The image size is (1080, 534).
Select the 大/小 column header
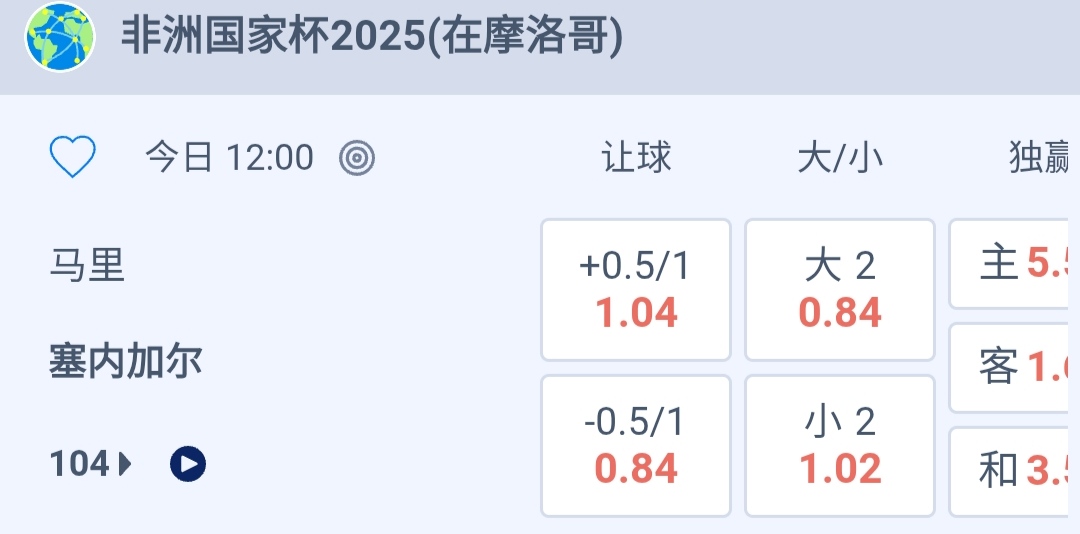click(x=840, y=157)
